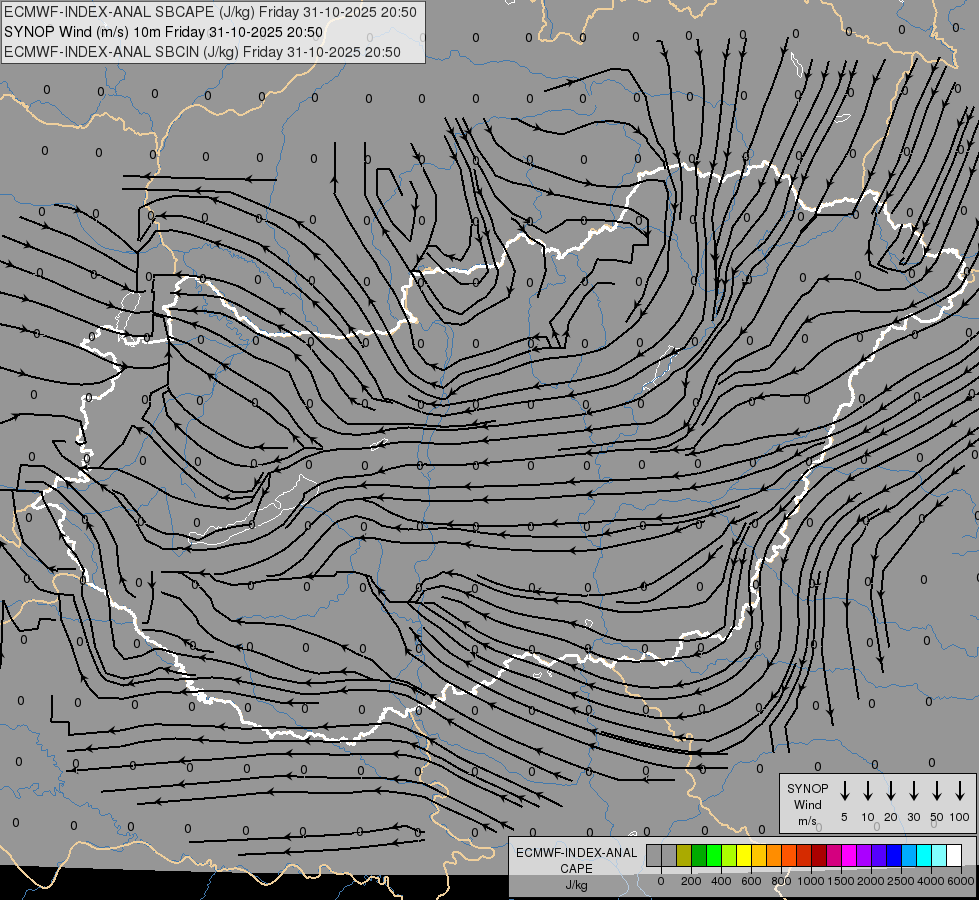Click the 4000 value on the CAPE scale

[x=930, y=881]
